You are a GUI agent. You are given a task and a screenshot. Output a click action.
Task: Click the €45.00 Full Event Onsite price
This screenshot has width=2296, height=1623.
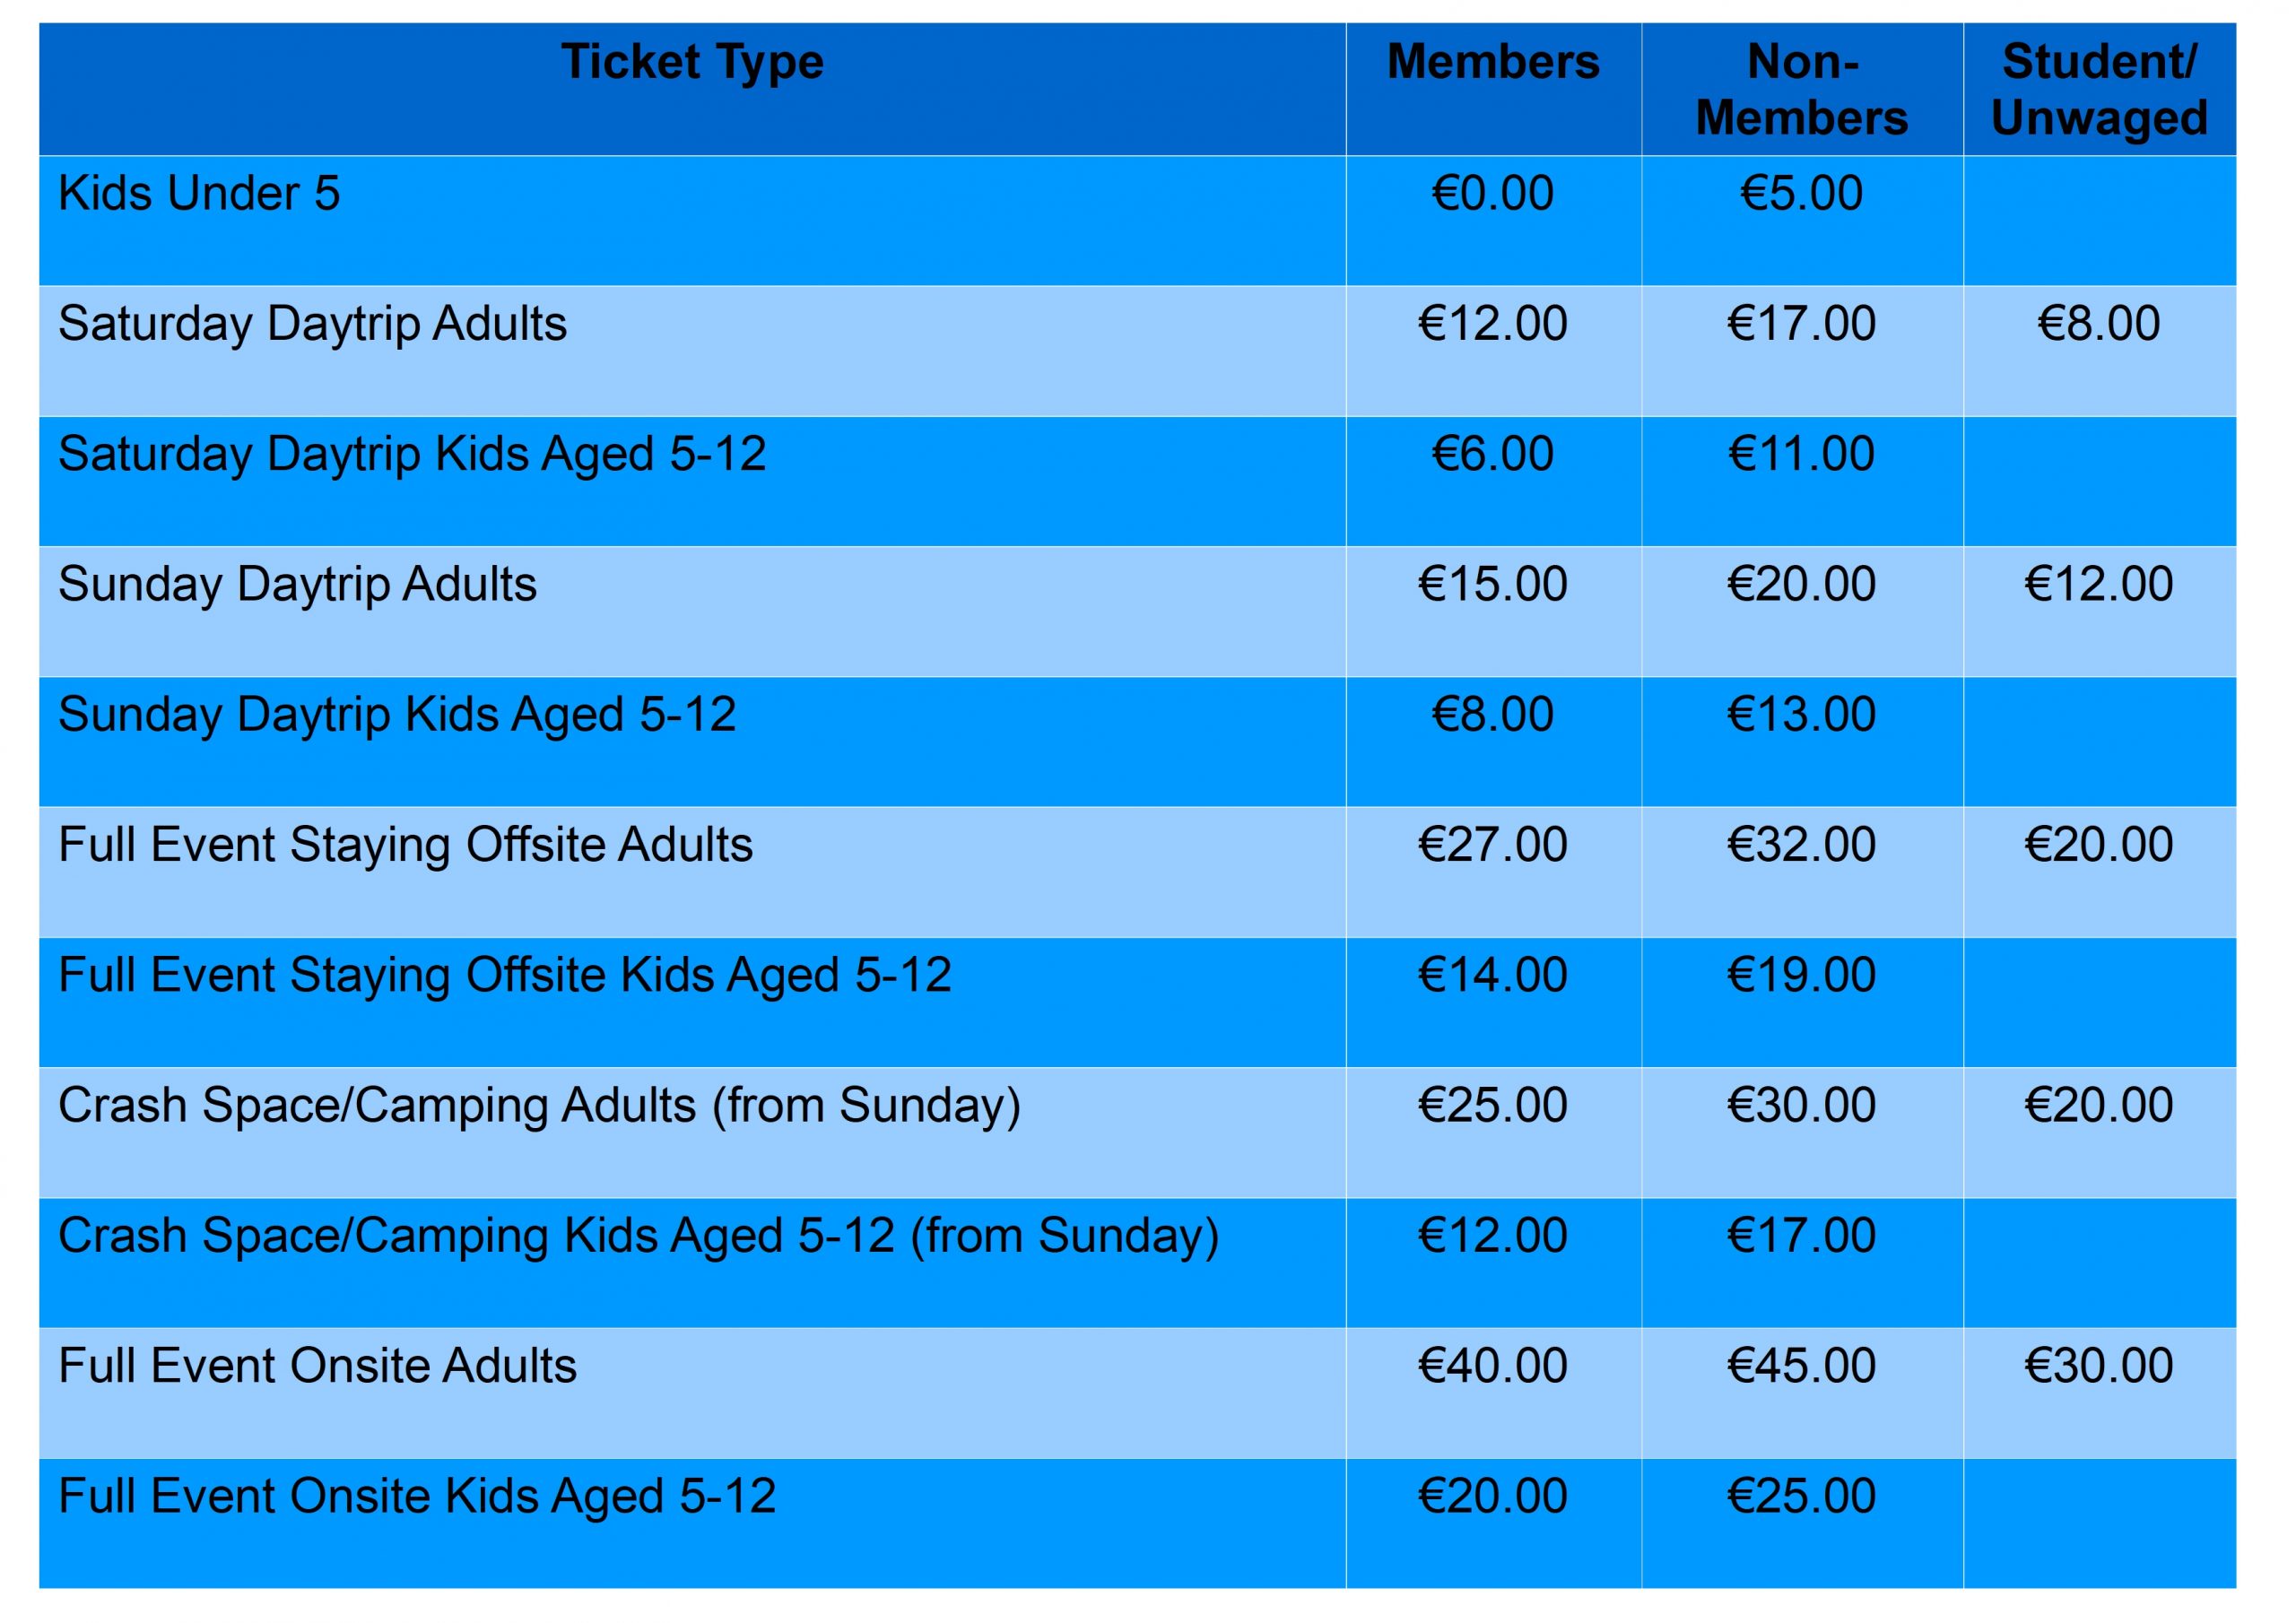coord(1802,1366)
